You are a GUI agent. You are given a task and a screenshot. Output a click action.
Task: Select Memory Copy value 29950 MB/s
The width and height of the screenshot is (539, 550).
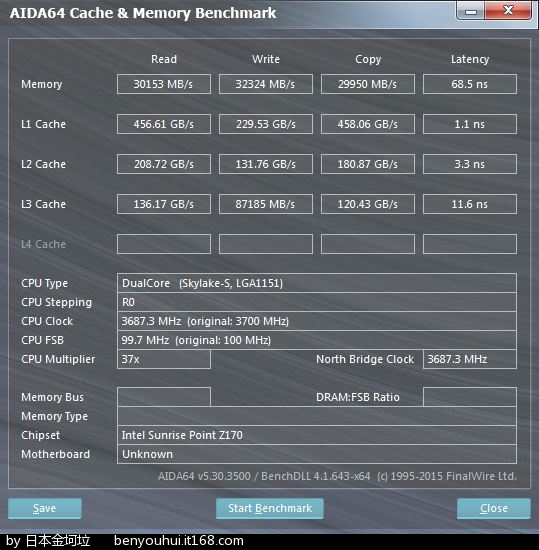click(368, 84)
